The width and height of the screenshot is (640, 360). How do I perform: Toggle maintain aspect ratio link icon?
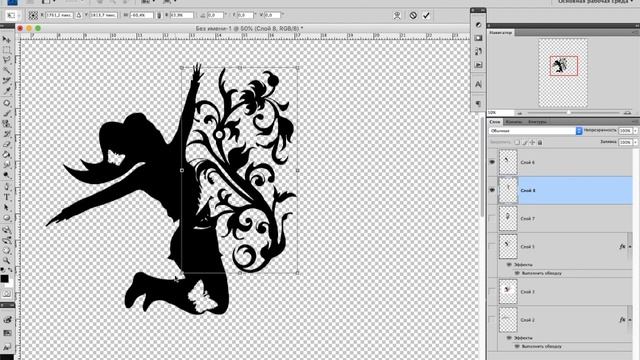point(159,16)
